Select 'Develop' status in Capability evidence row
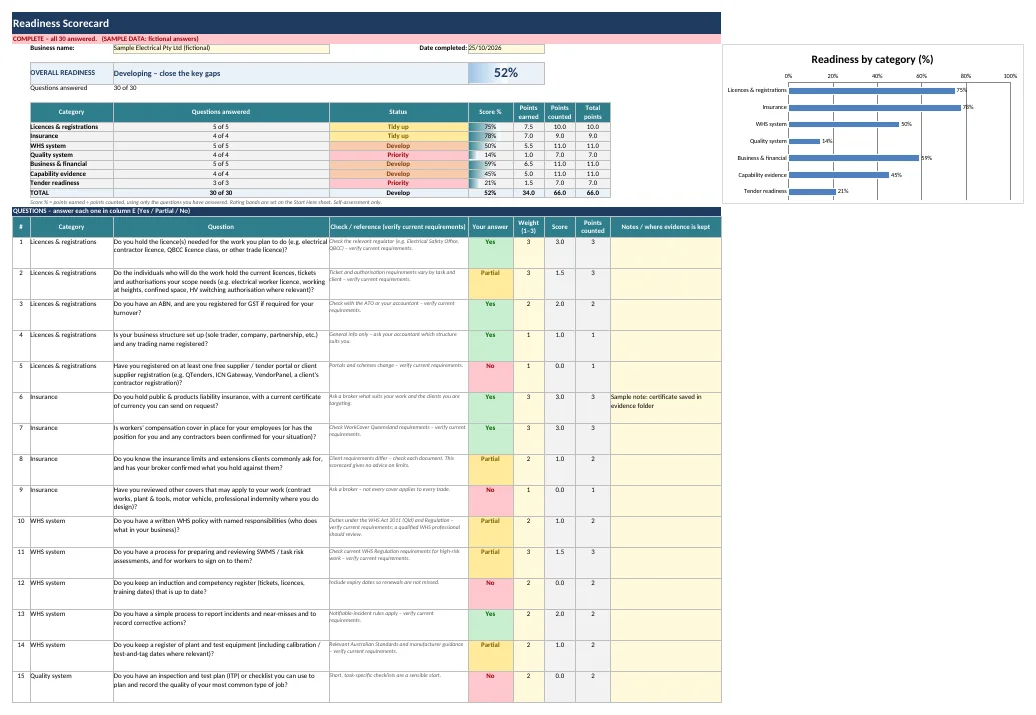The width and height of the screenshot is (1036, 715). coord(398,174)
